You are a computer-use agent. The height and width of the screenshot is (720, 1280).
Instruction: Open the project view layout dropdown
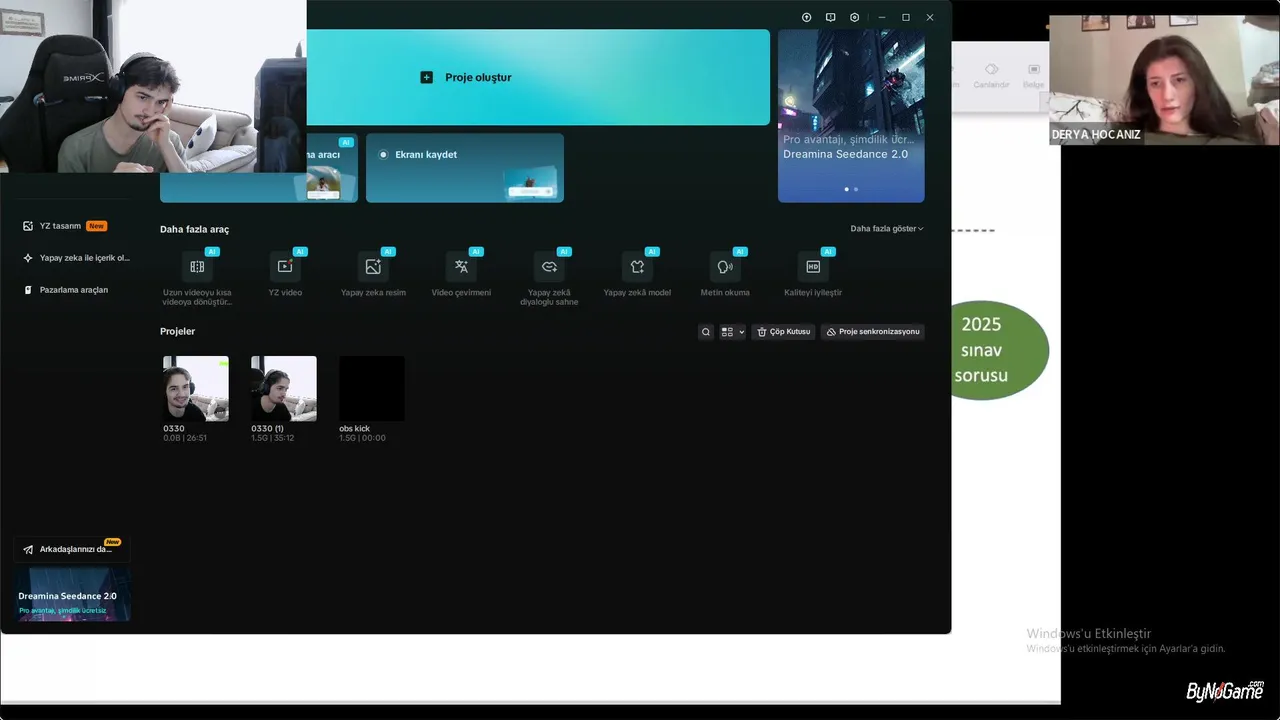pos(733,332)
